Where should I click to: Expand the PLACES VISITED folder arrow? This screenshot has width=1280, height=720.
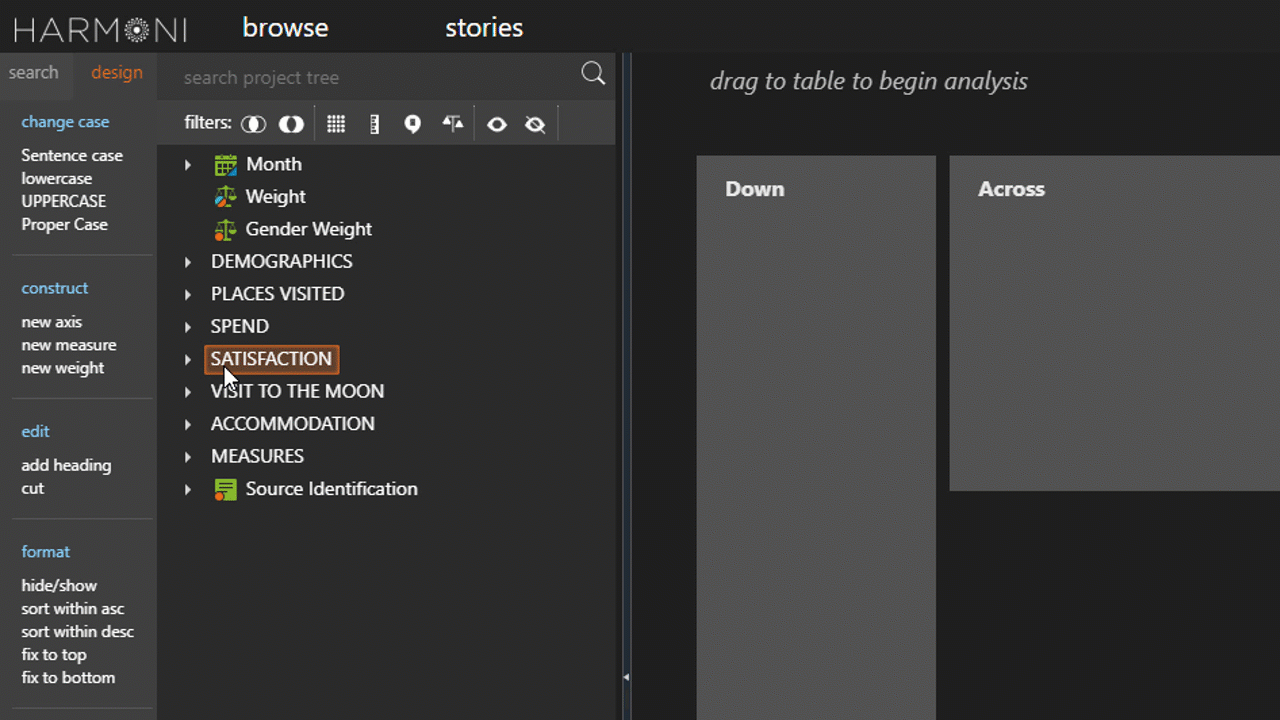pos(188,294)
